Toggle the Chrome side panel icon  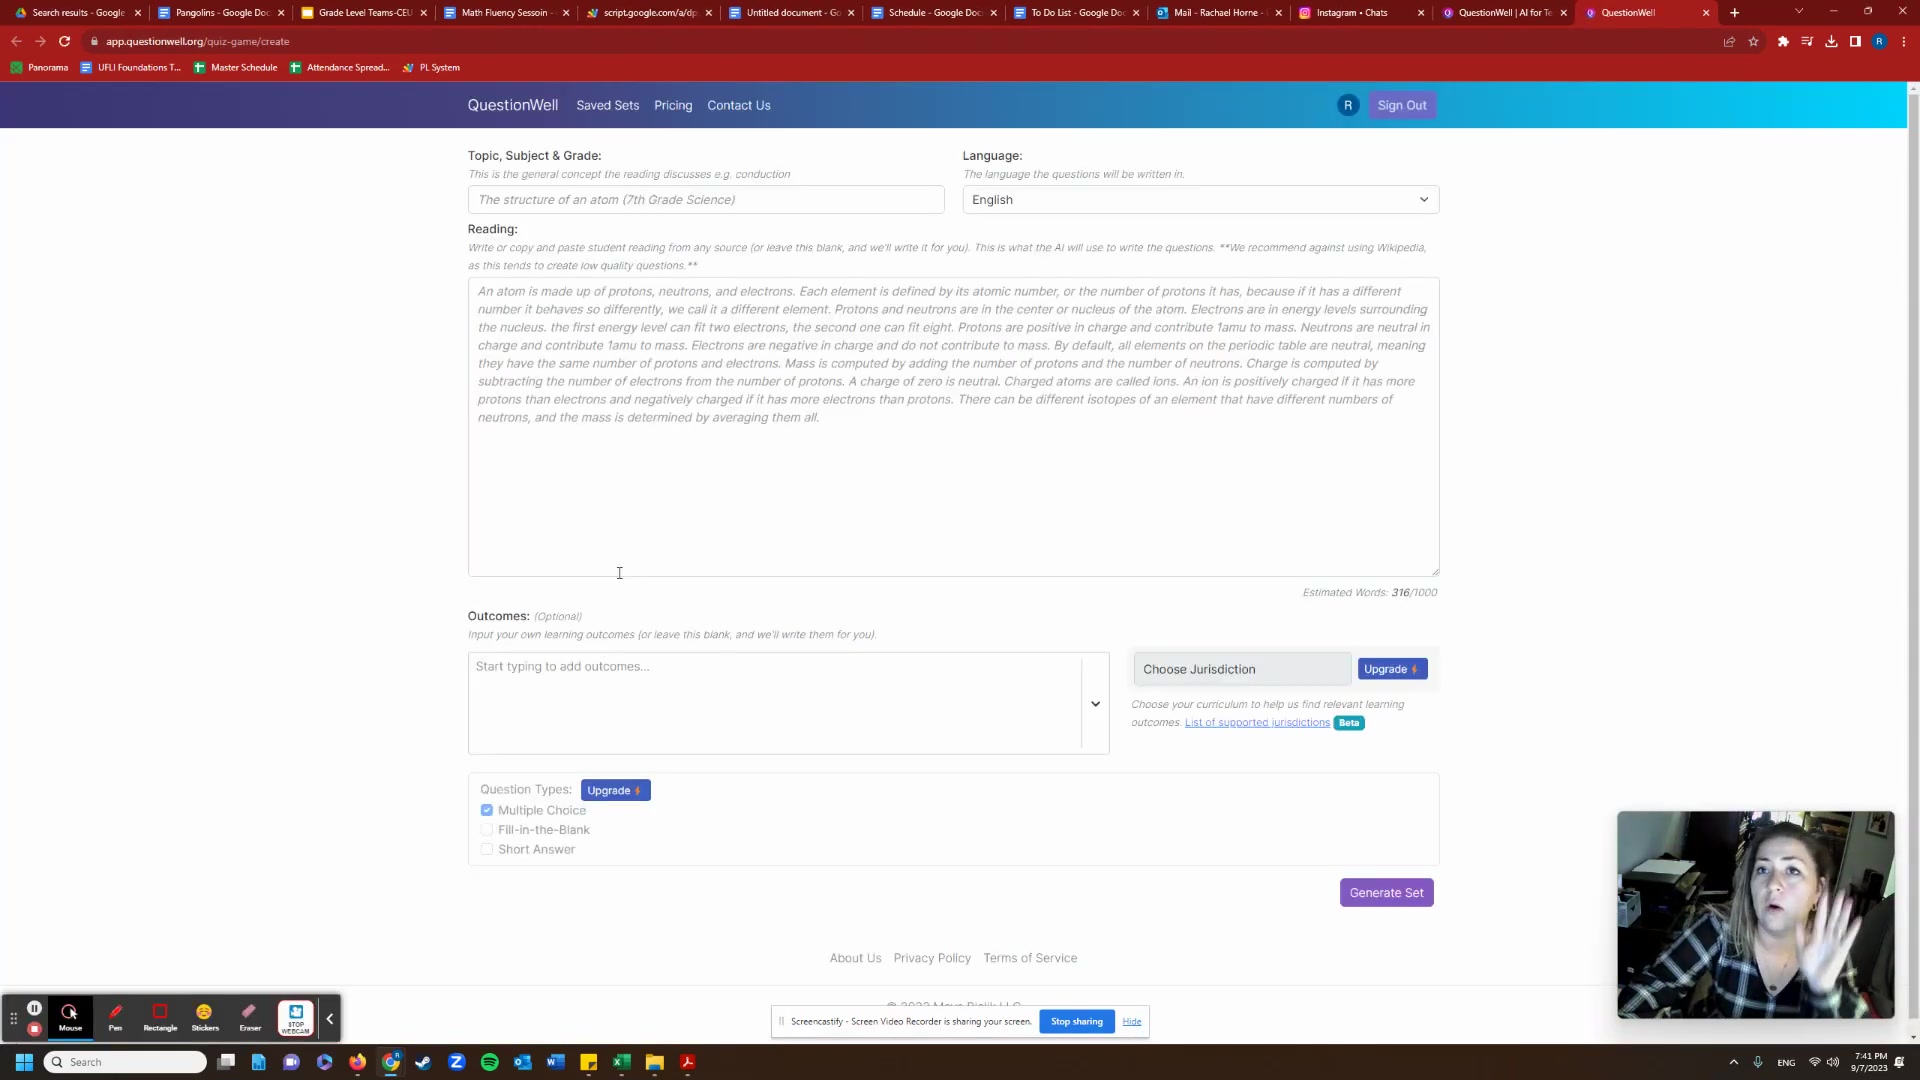click(1855, 41)
